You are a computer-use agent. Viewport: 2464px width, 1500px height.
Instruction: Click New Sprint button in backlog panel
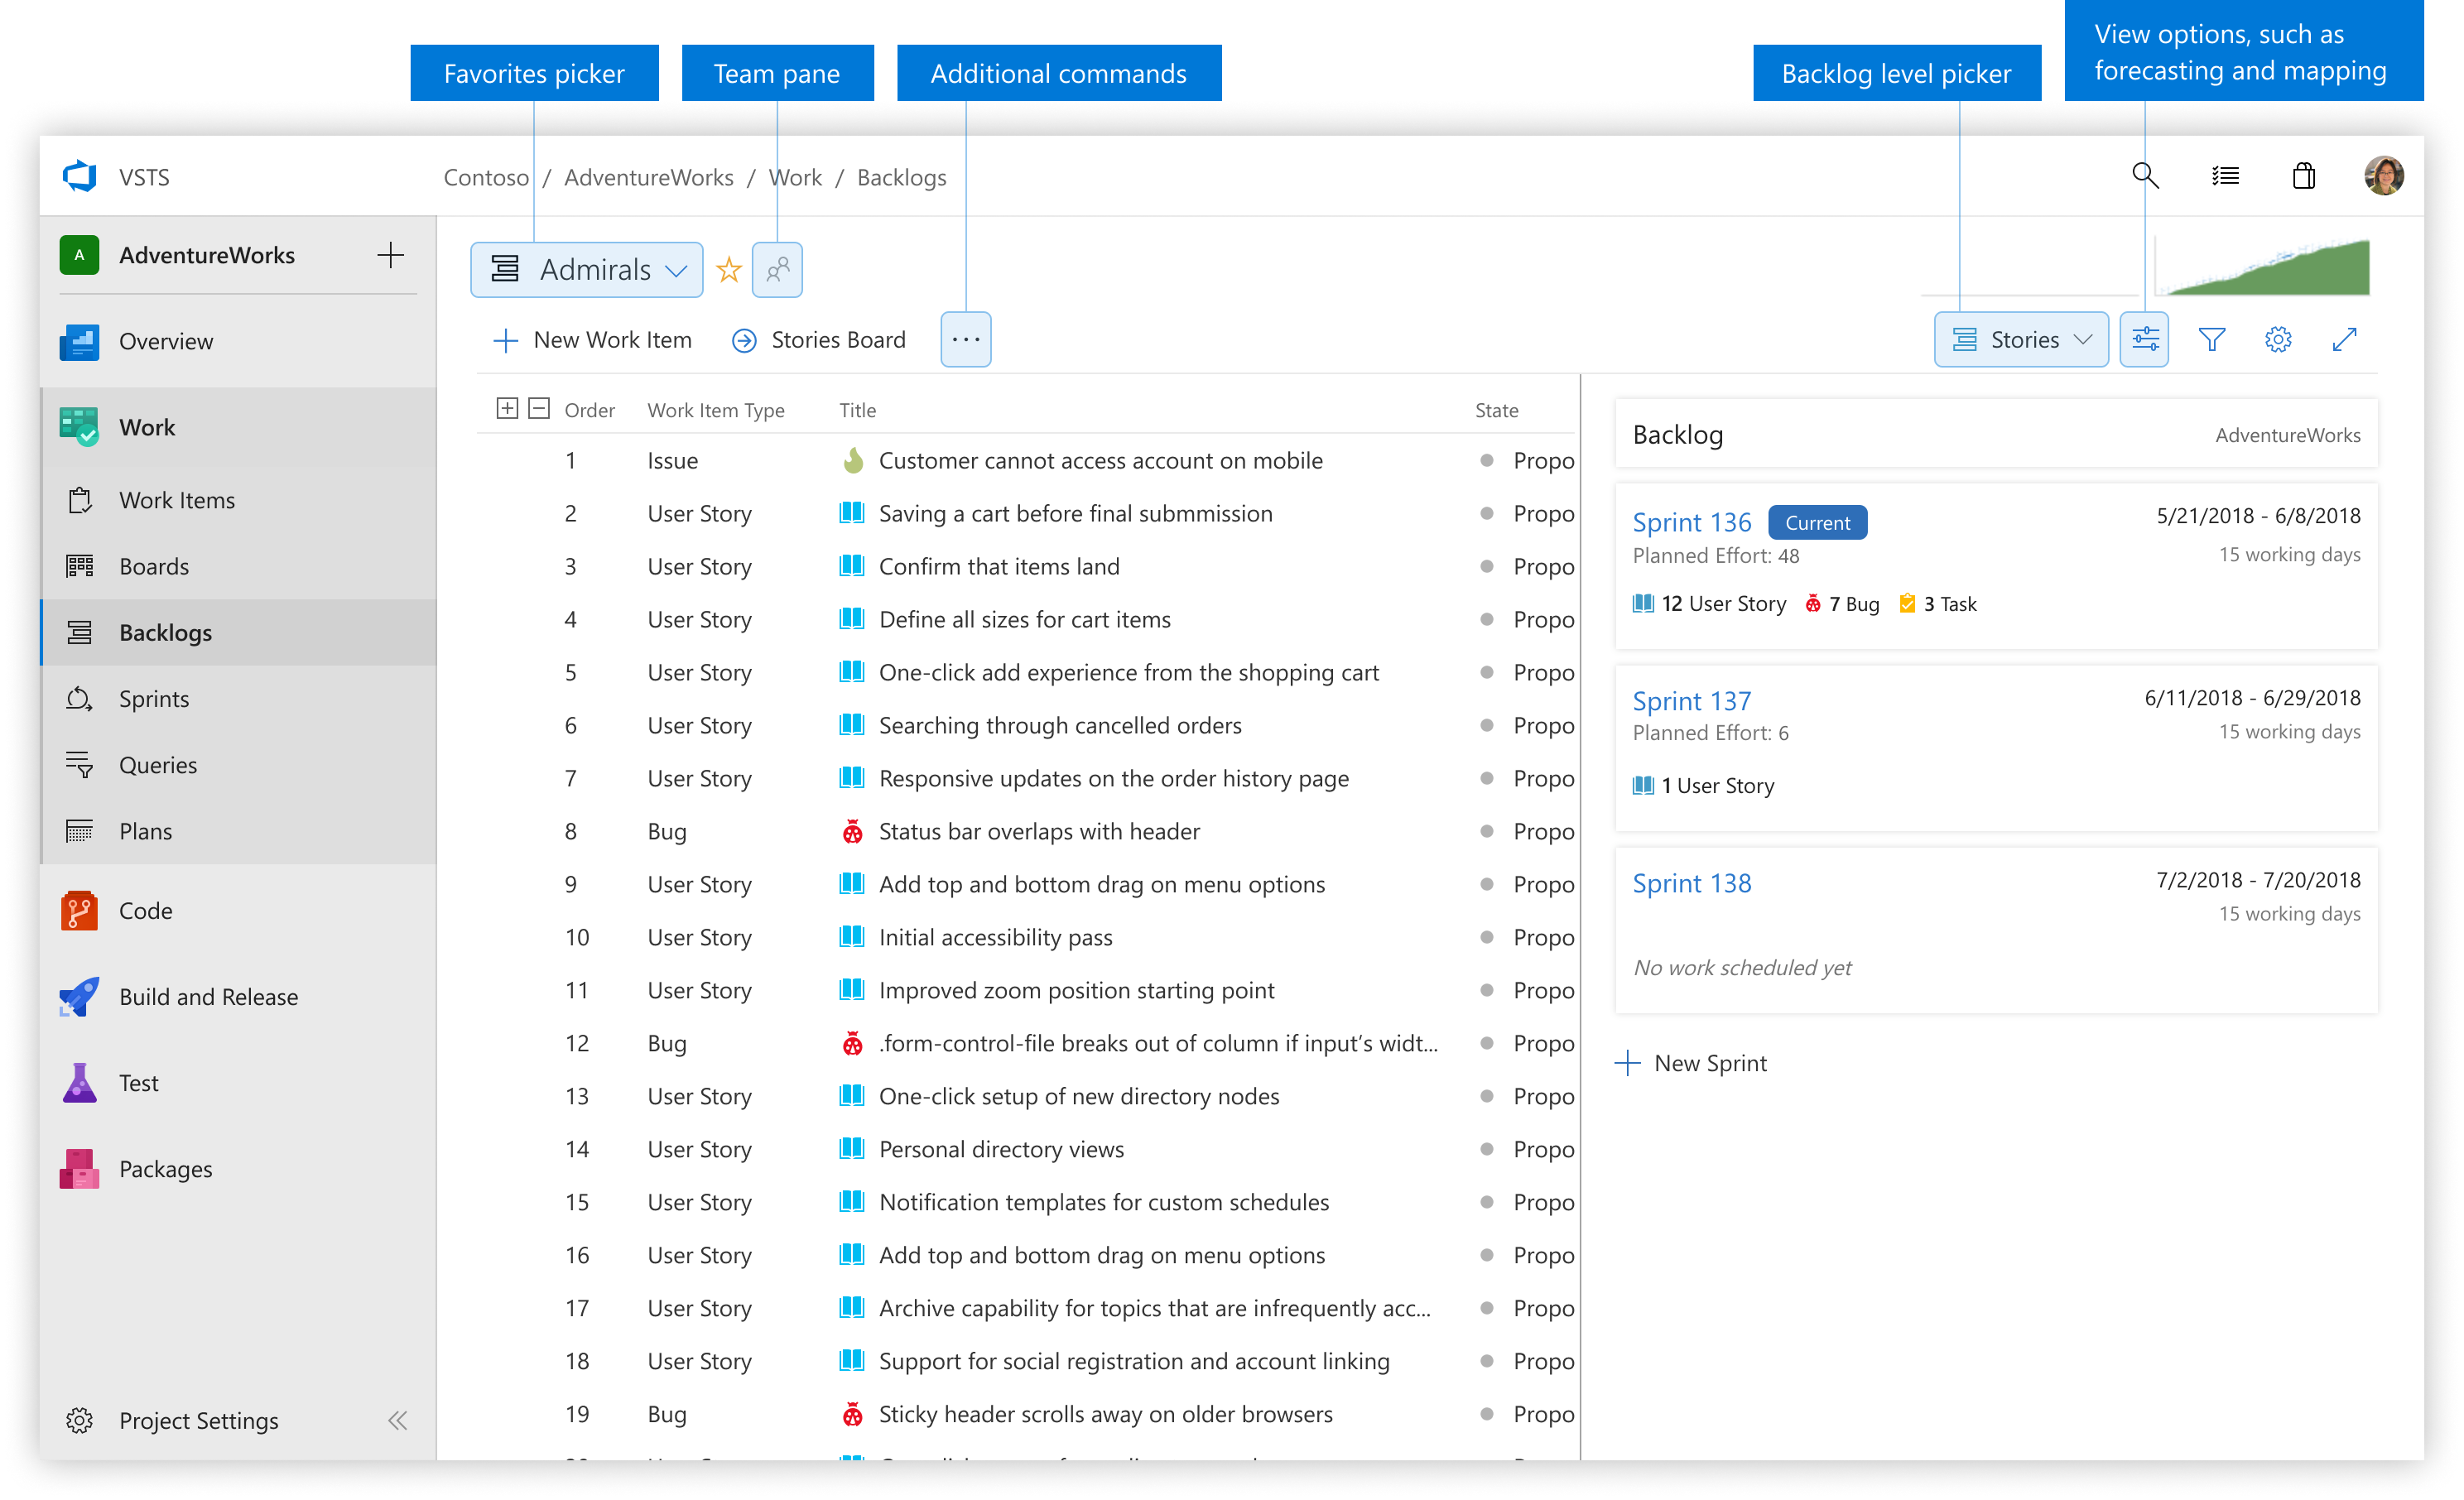point(1695,1061)
